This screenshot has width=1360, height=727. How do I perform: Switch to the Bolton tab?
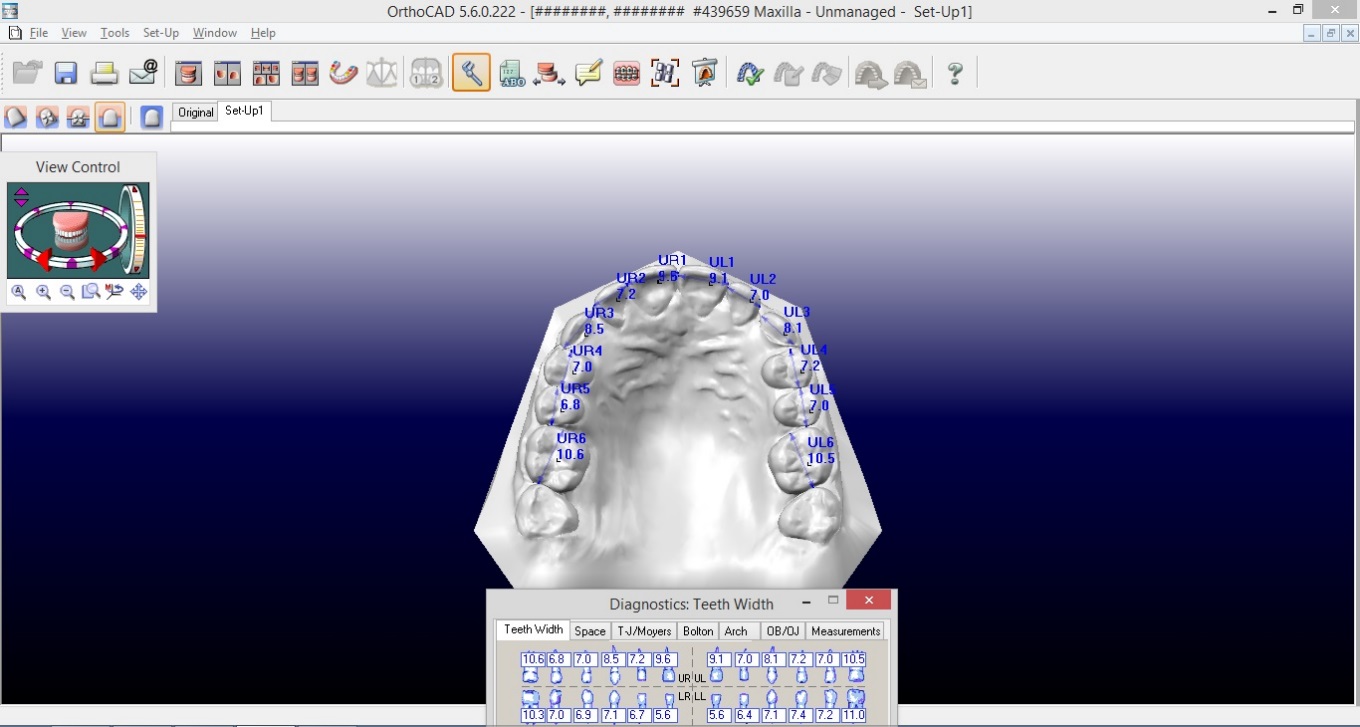[x=698, y=631]
